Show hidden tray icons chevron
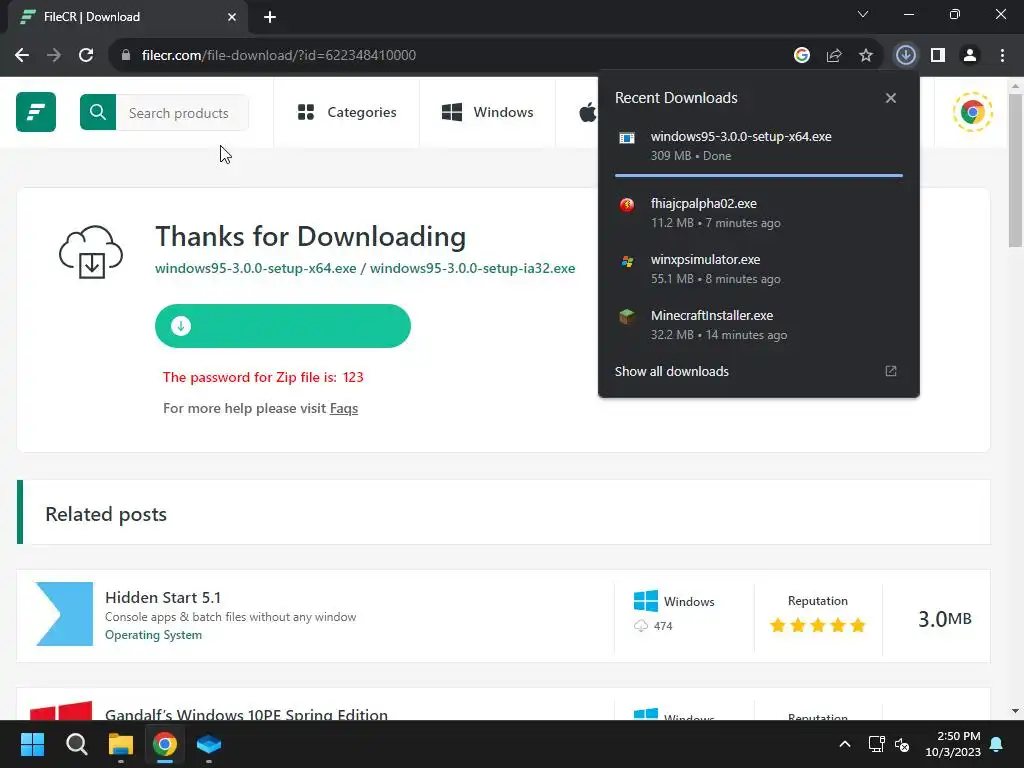This screenshot has width=1024, height=768. pyautogui.click(x=844, y=744)
